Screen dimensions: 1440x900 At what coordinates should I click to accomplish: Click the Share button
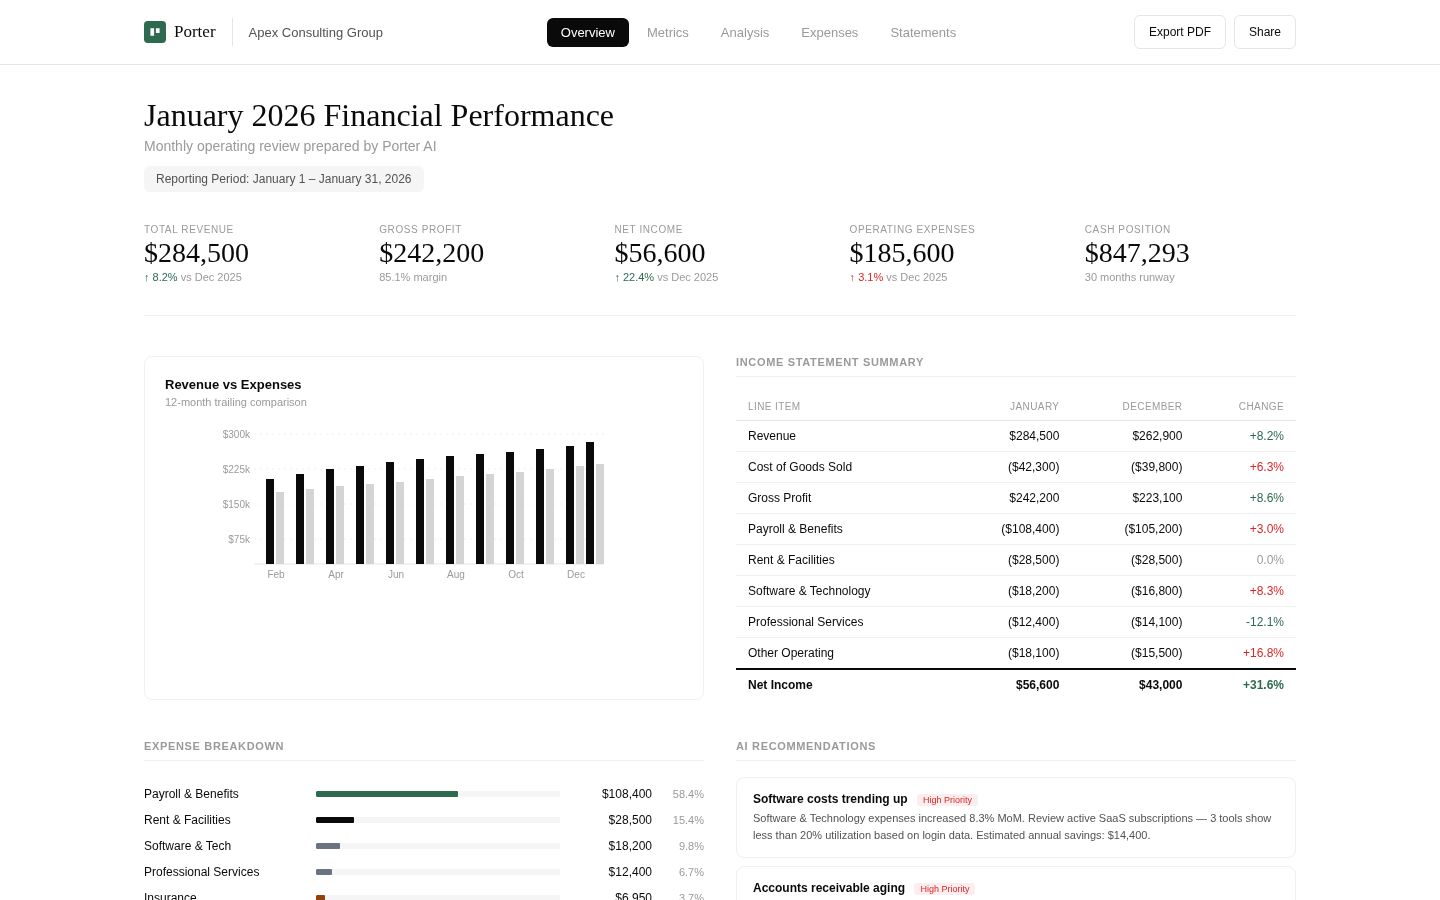point(1264,32)
